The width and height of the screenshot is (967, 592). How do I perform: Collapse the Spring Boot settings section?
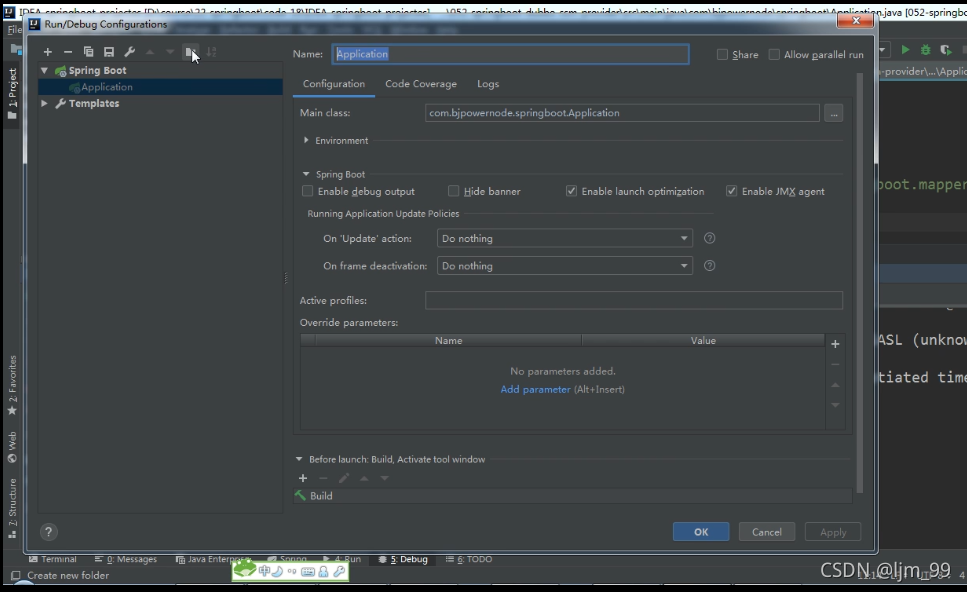click(306, 174)
